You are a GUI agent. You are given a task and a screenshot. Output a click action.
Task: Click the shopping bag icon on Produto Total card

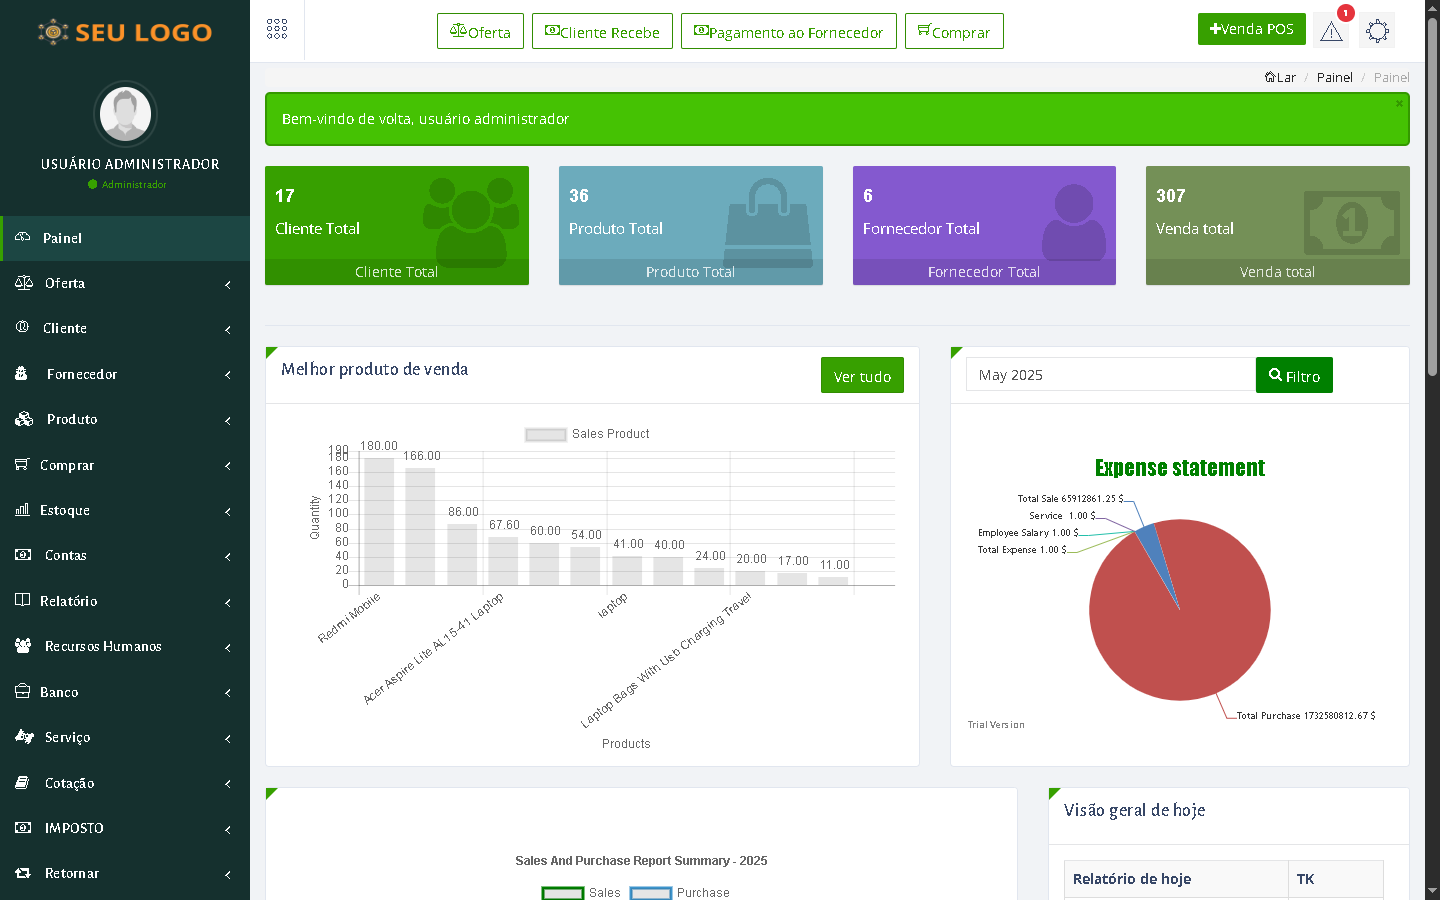coord(767,214)
